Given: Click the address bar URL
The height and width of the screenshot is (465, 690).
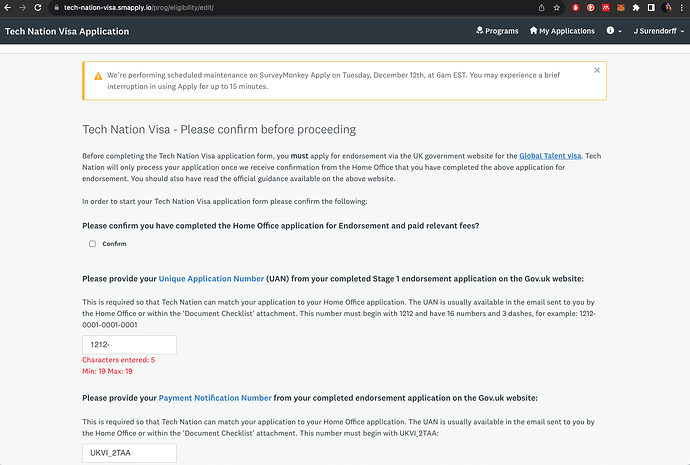Looking at the screenshot, I should [x=139, y=7].
